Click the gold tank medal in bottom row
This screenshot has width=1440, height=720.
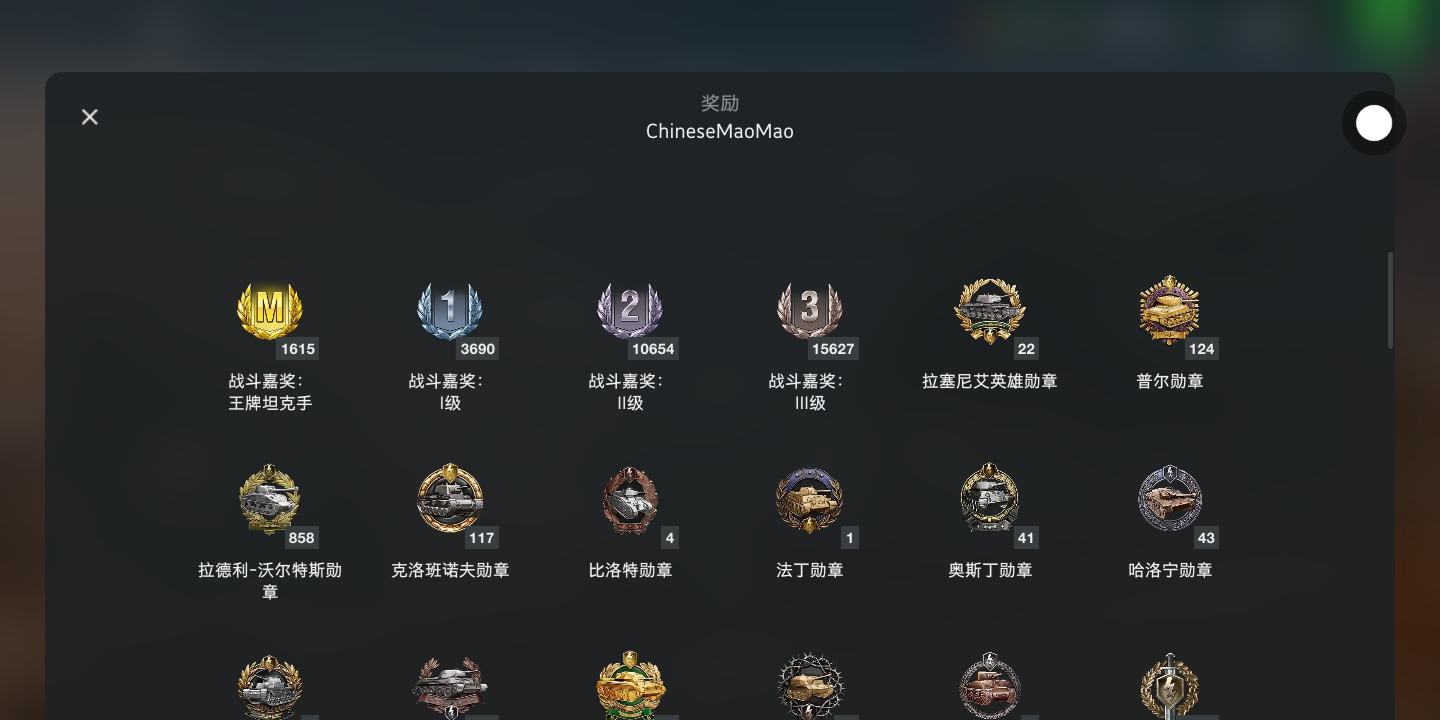630,685
